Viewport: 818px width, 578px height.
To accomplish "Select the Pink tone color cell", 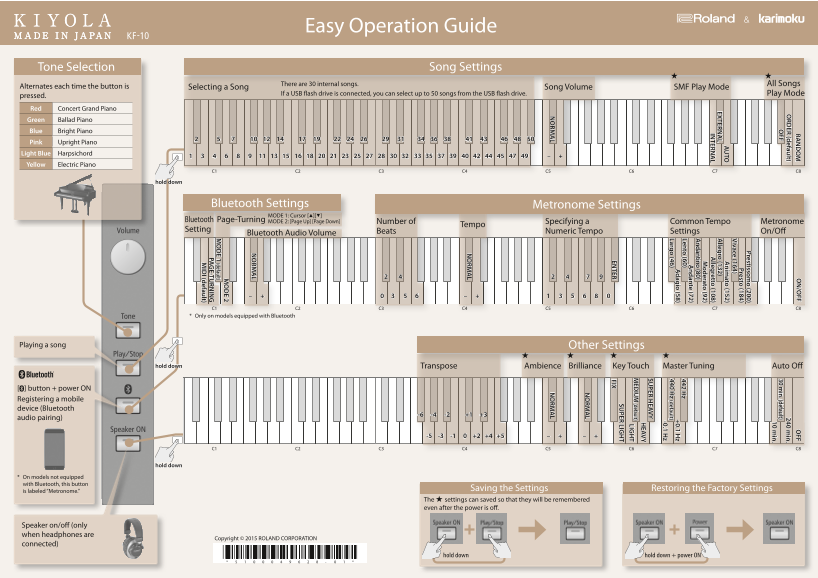I will pos(36,142).
